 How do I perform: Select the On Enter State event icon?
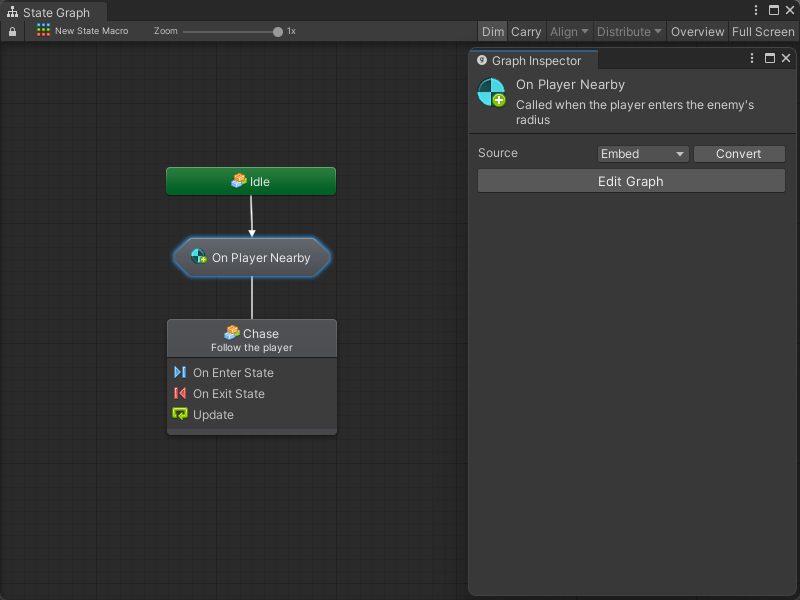[x=180, y=372]
